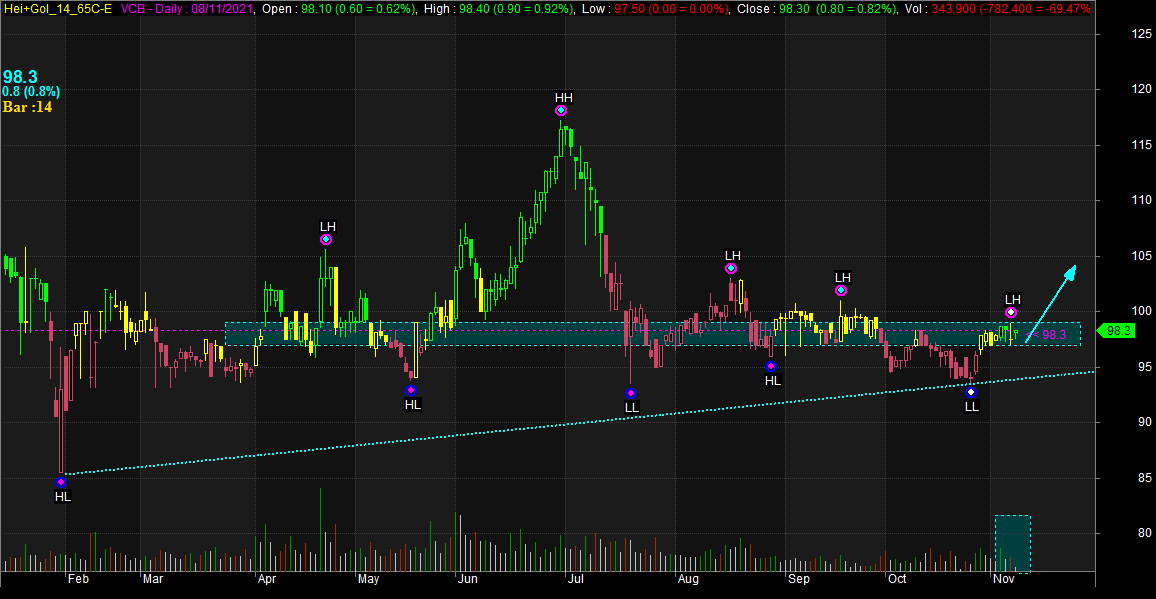This screenshot has height=599, width=1156.
Task: Click the teal highlighted volume box
Action: click(1012, 543)
